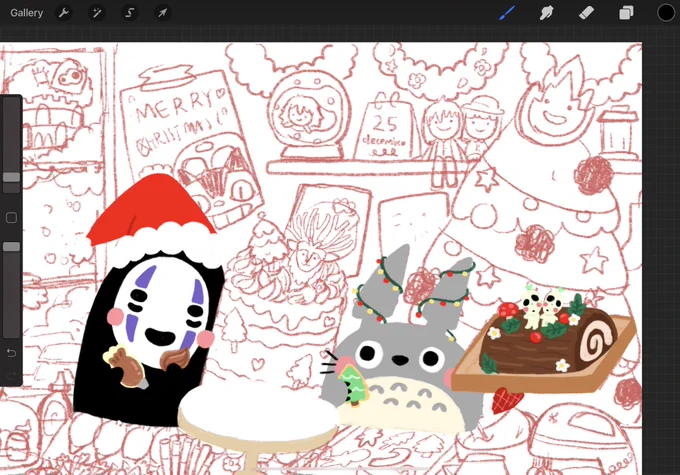
Task: Adjust the brush opacity slider handle
Action: point(11,246)
